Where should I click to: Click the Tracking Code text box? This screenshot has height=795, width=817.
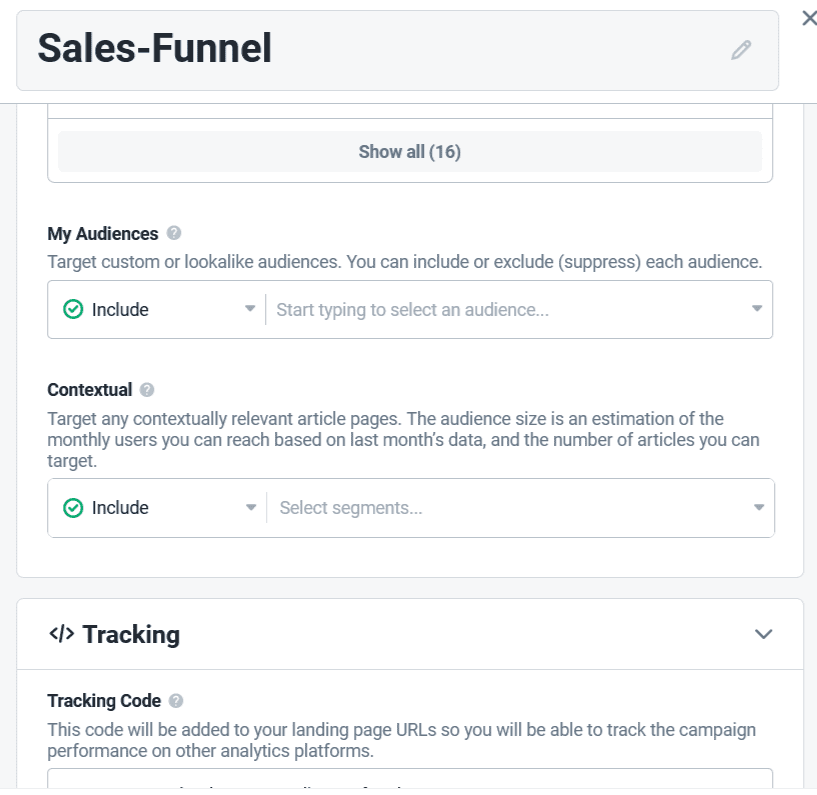tap(410, 781)
